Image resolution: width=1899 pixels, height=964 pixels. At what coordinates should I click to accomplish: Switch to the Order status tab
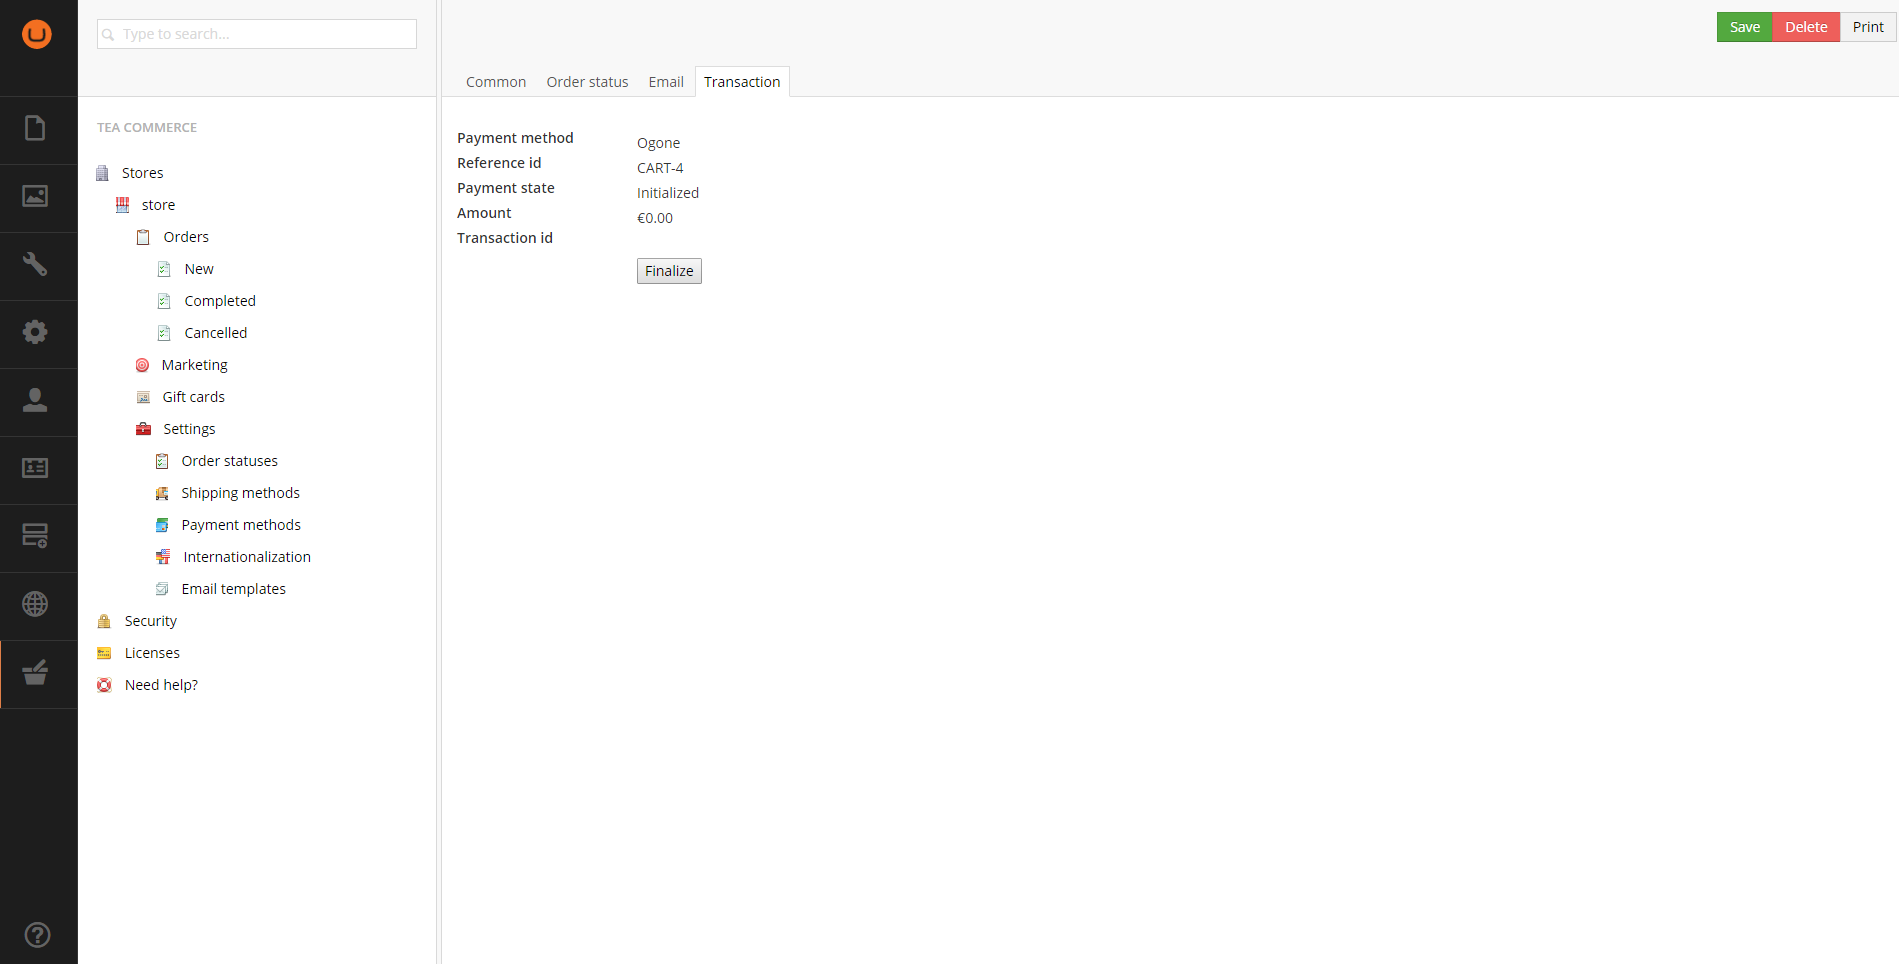click(x=587, y=82)
